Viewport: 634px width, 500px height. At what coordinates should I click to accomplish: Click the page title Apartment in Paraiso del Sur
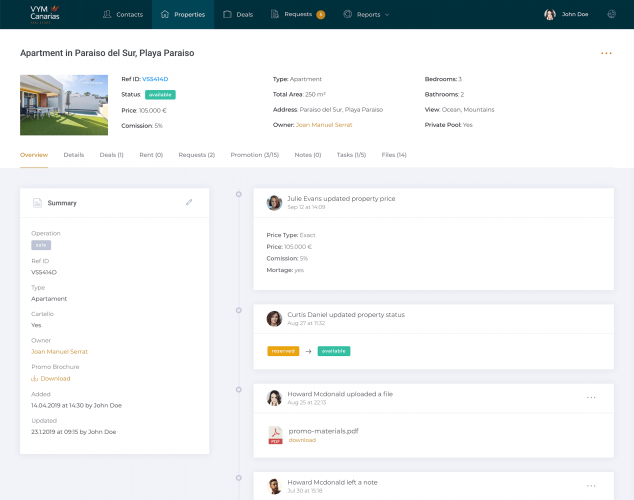click(x=107, y=53)
